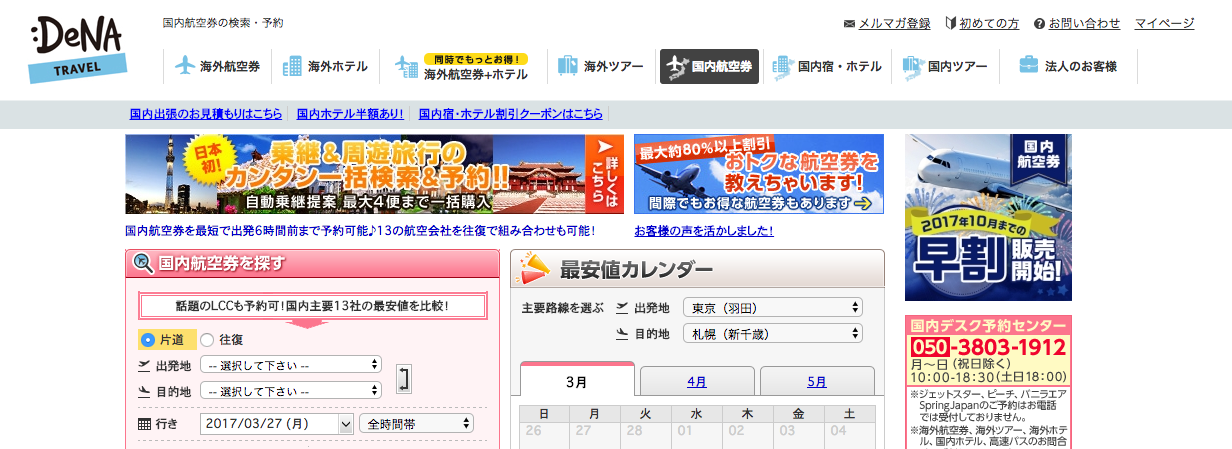Click the briefcase icon beside 法人のお客様
The width and height of the screenshot is (1232, 449).
1028,67
